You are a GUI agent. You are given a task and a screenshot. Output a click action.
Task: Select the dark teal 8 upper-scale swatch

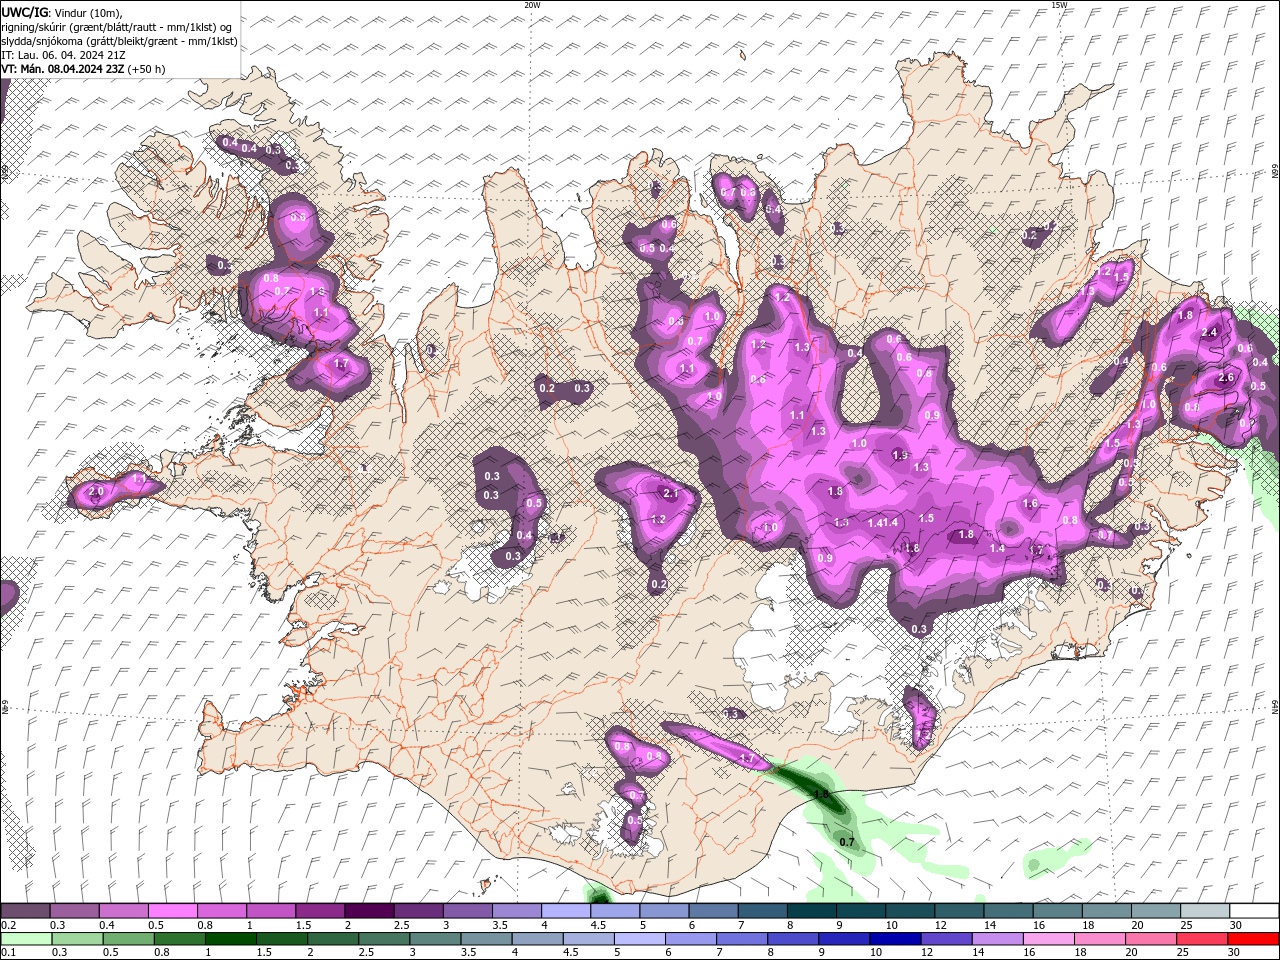pos(810,911)
